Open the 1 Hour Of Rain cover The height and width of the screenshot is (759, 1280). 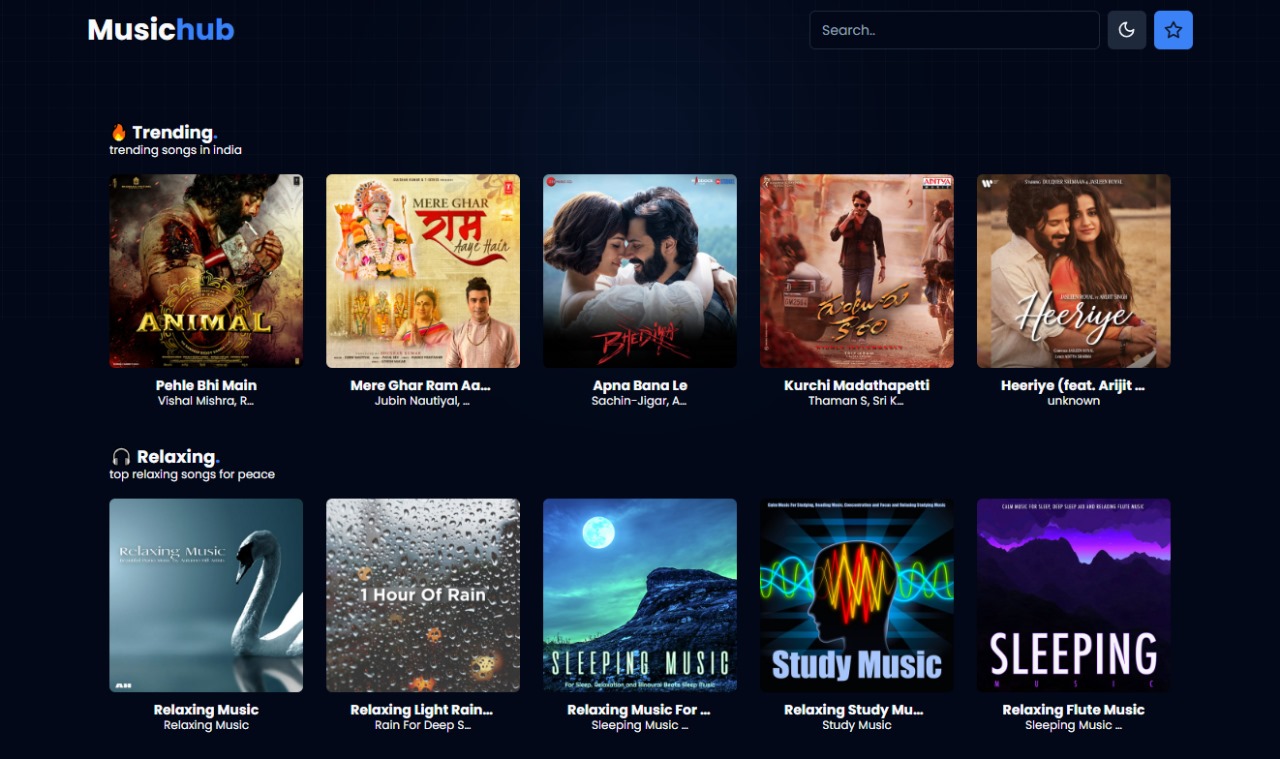[x=423, y=595]
